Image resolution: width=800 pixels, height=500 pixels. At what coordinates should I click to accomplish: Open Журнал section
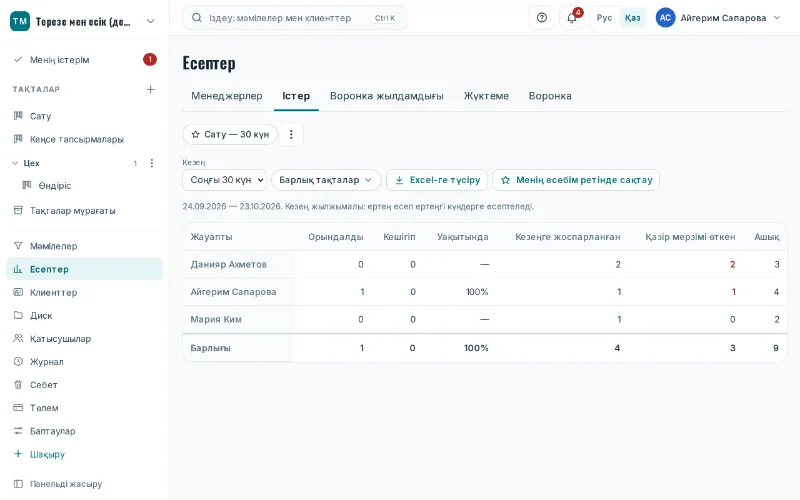85,362
